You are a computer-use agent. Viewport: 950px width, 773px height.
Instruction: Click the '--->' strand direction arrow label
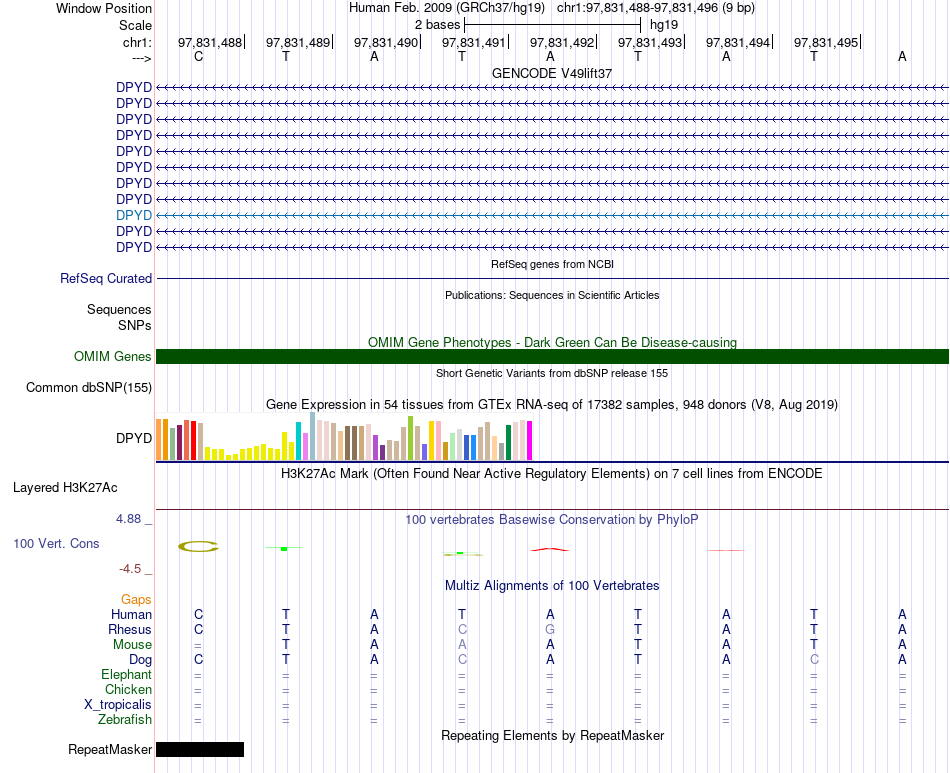coord(142,58)
